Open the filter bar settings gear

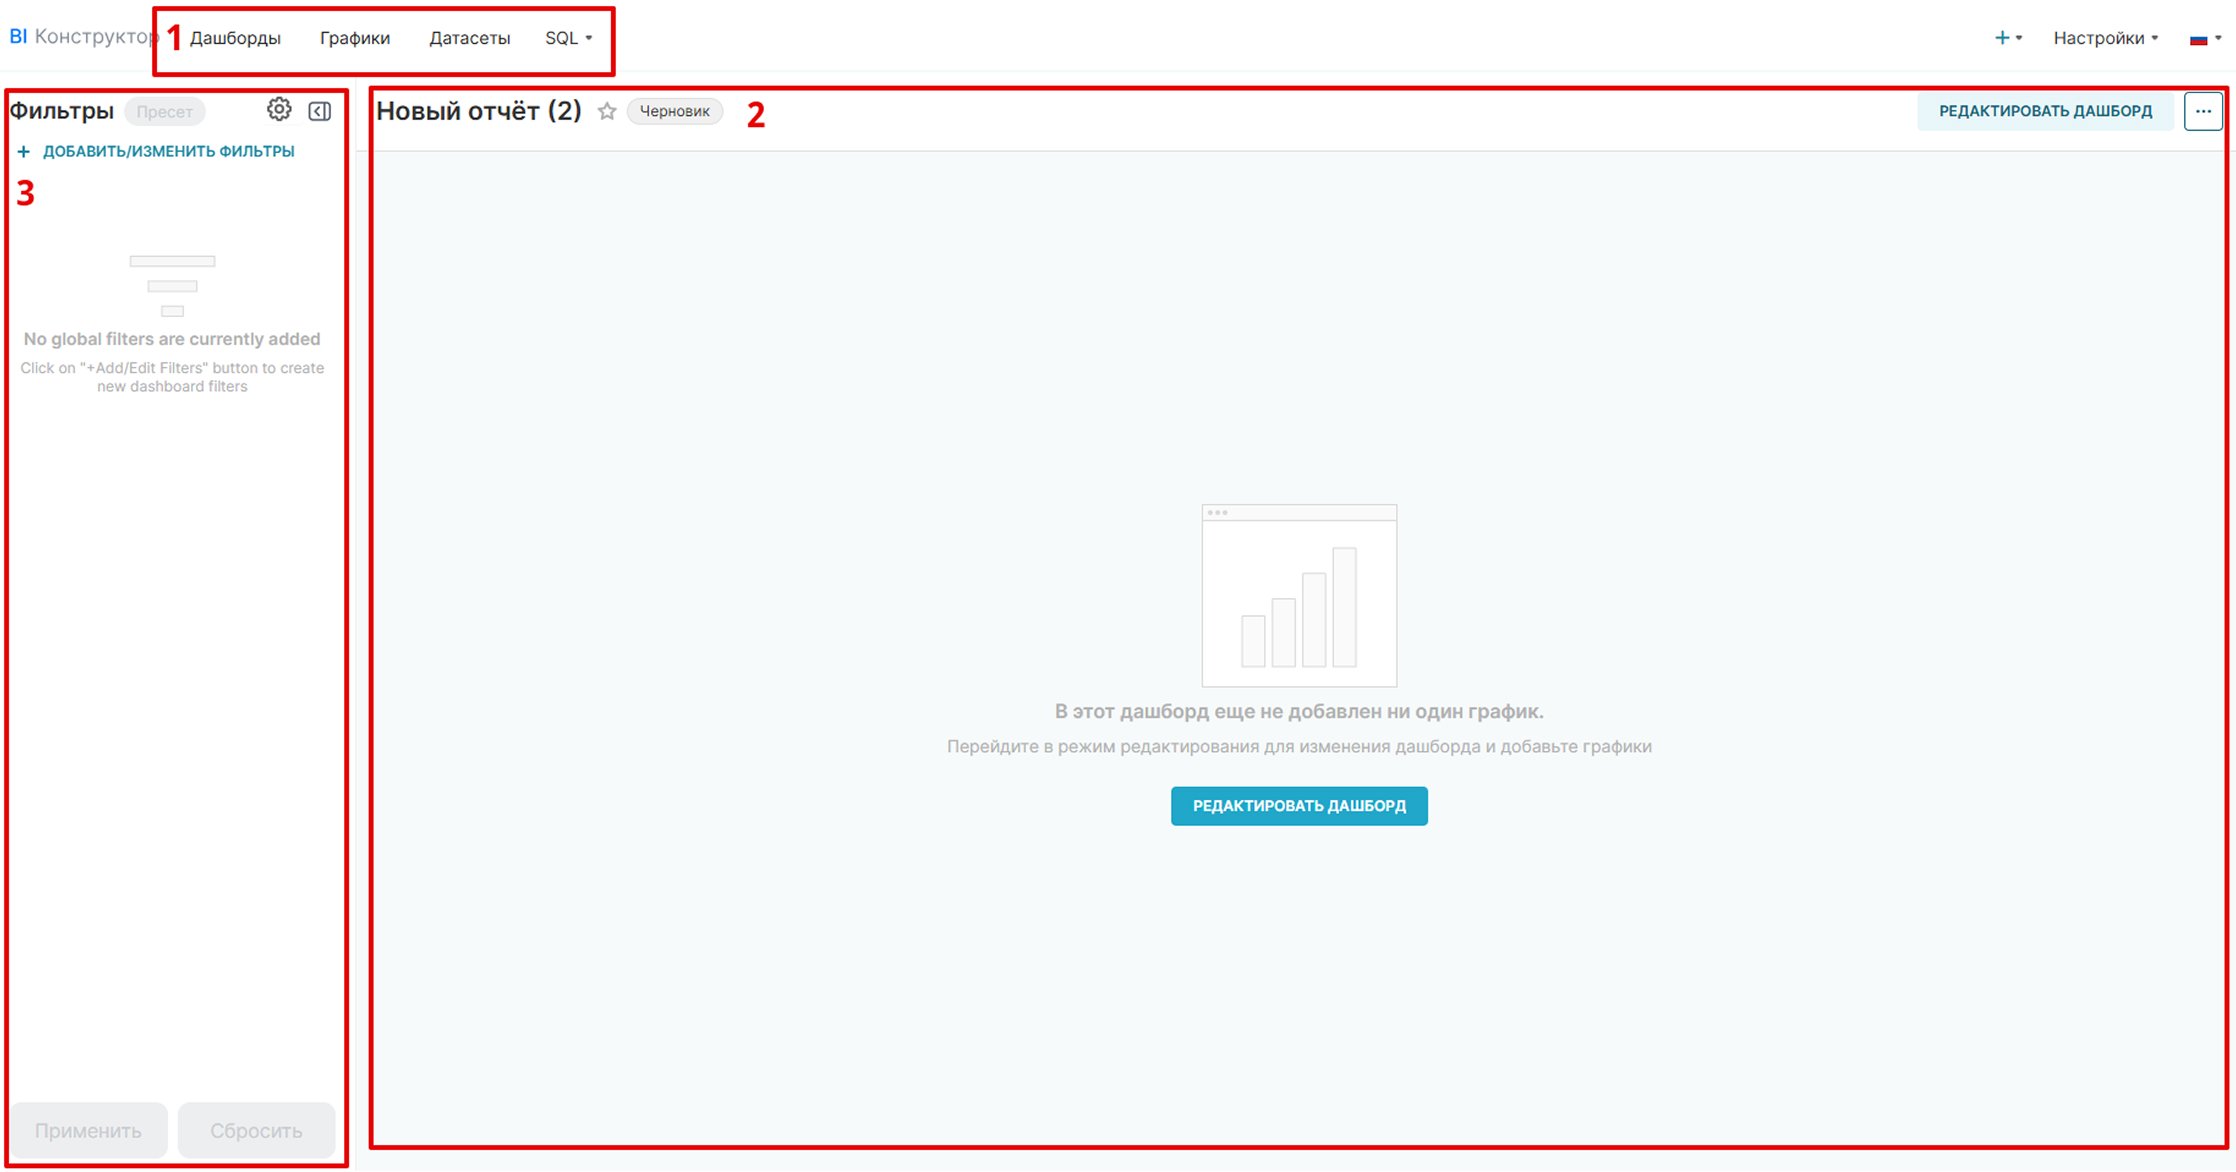click(279, 110)
